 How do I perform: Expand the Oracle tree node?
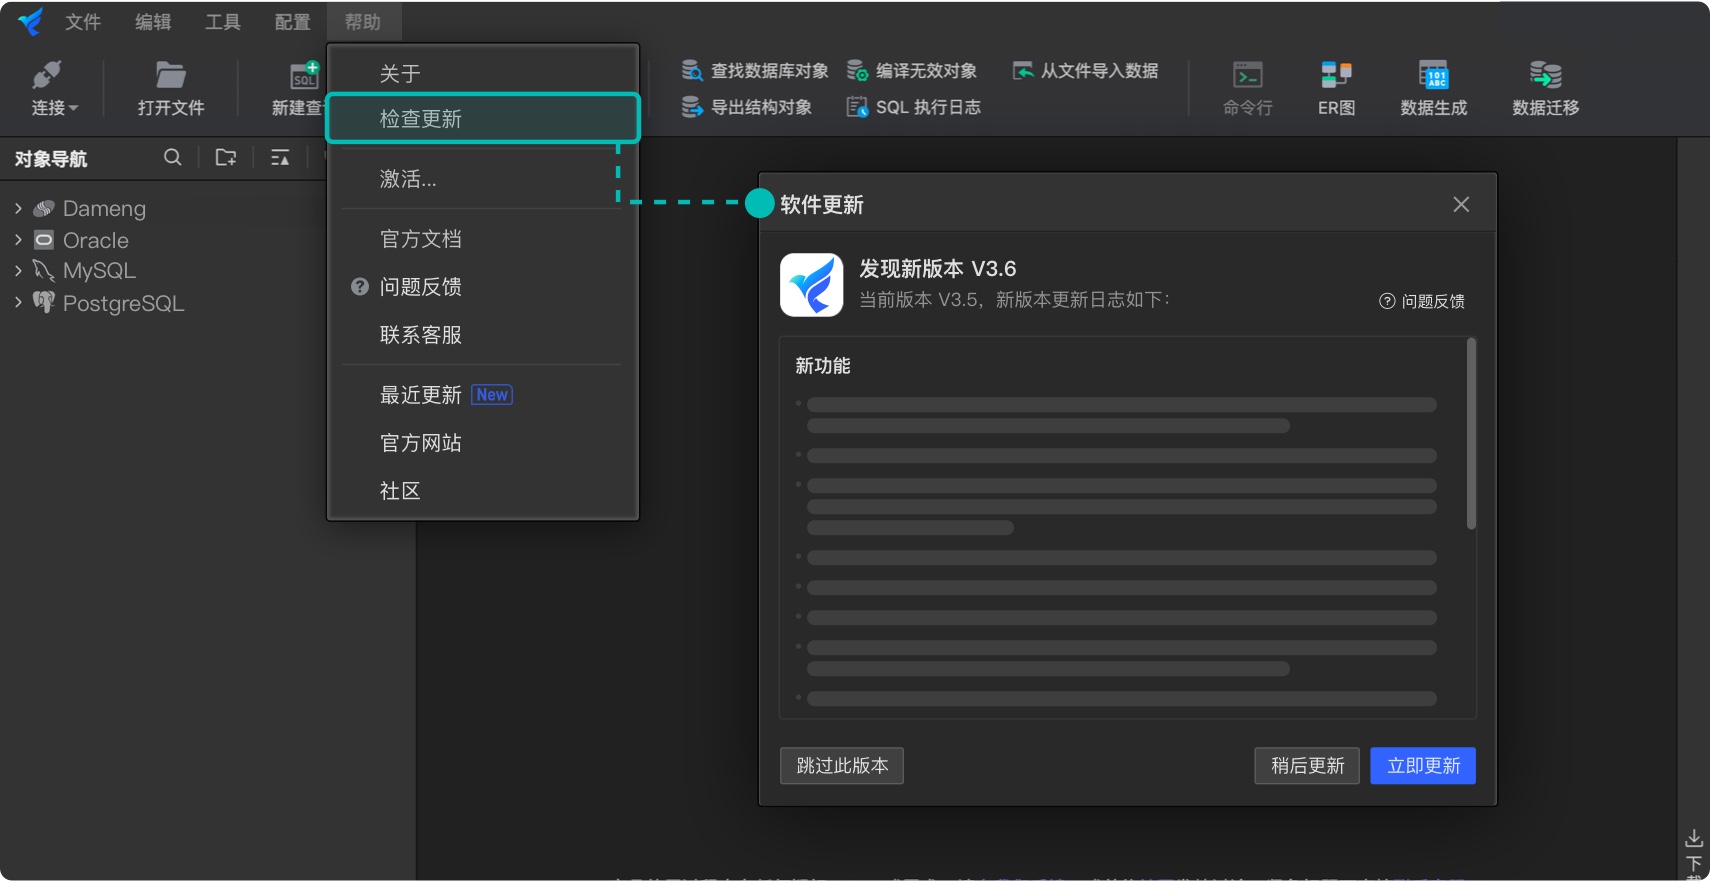[18, 240]
